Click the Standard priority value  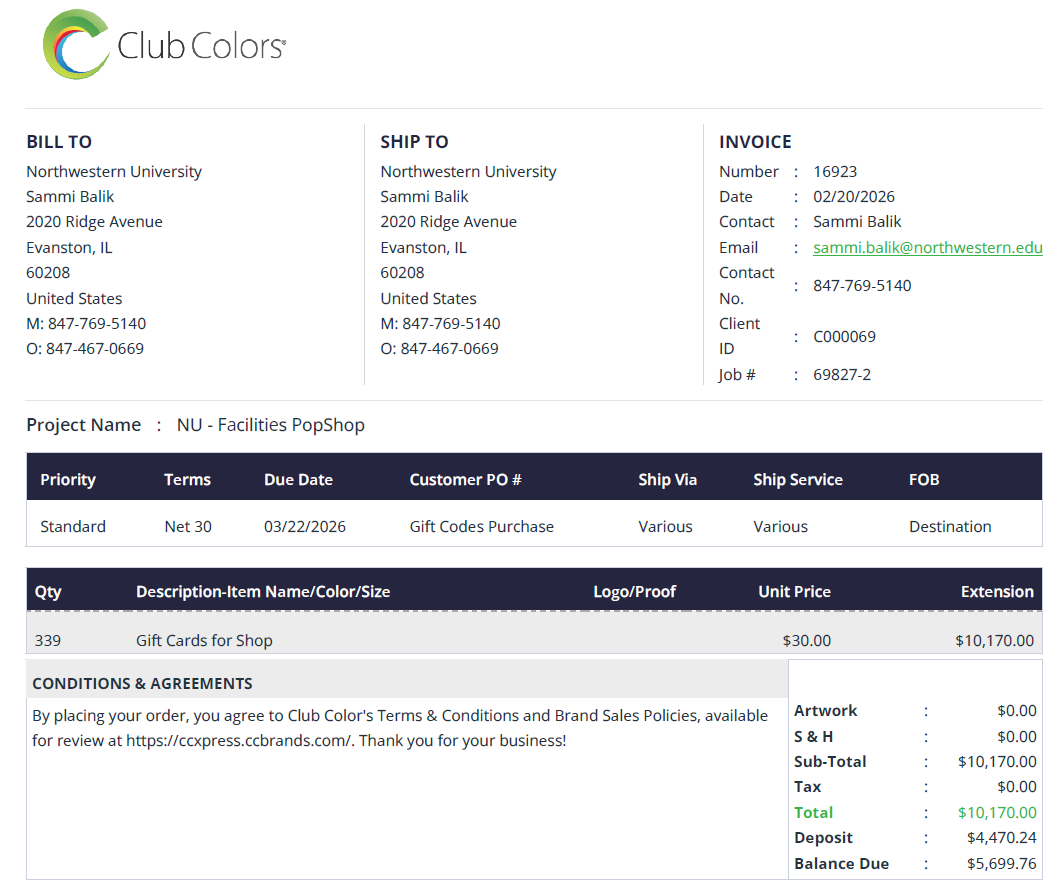click(73, 527)
